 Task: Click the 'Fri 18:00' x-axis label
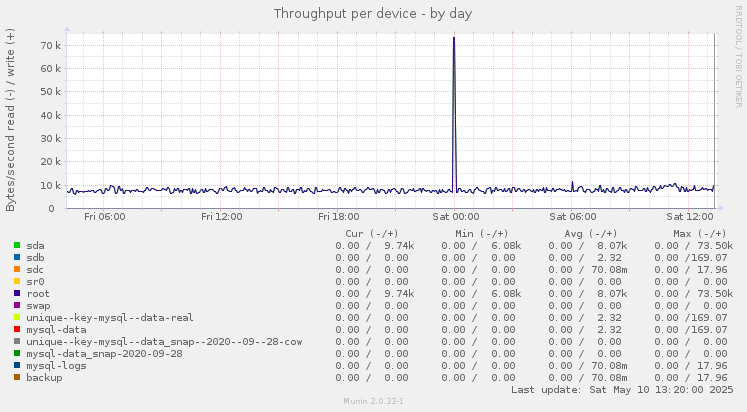tap(339, 217)
